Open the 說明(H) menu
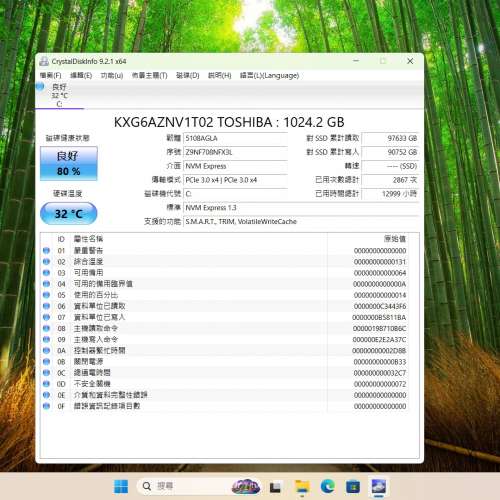 pyautogui.click(x=220, y=76)
